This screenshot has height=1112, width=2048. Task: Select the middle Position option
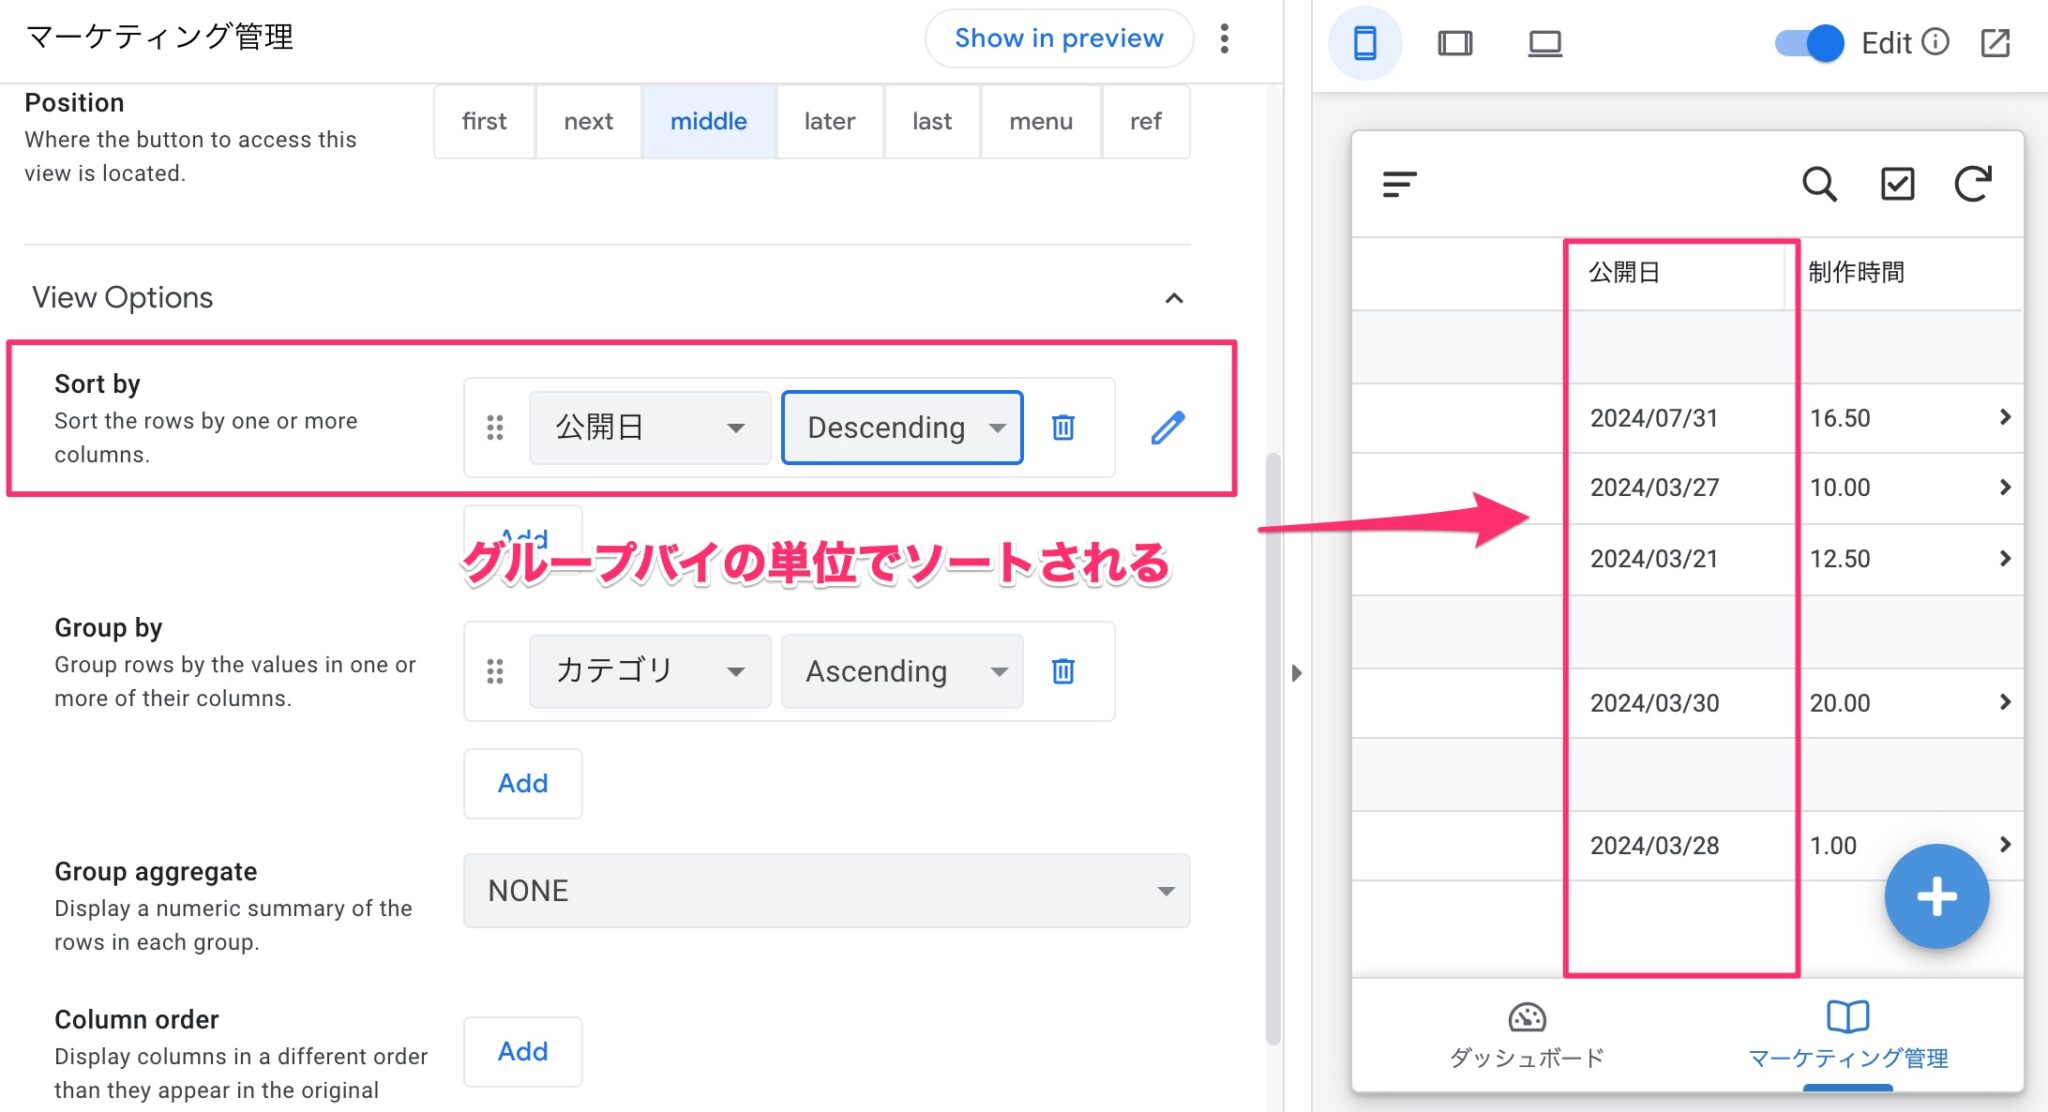click(x=708, y=121)
